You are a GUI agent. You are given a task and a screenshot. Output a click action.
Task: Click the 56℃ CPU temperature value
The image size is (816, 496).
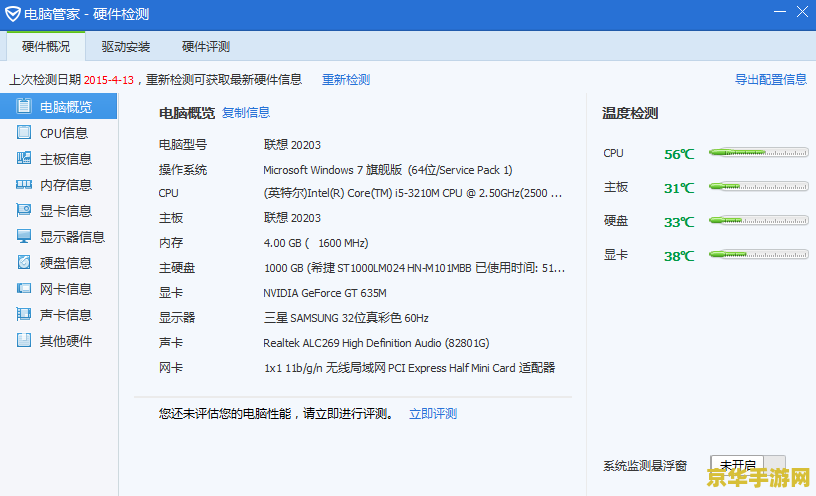pos(679,154)
